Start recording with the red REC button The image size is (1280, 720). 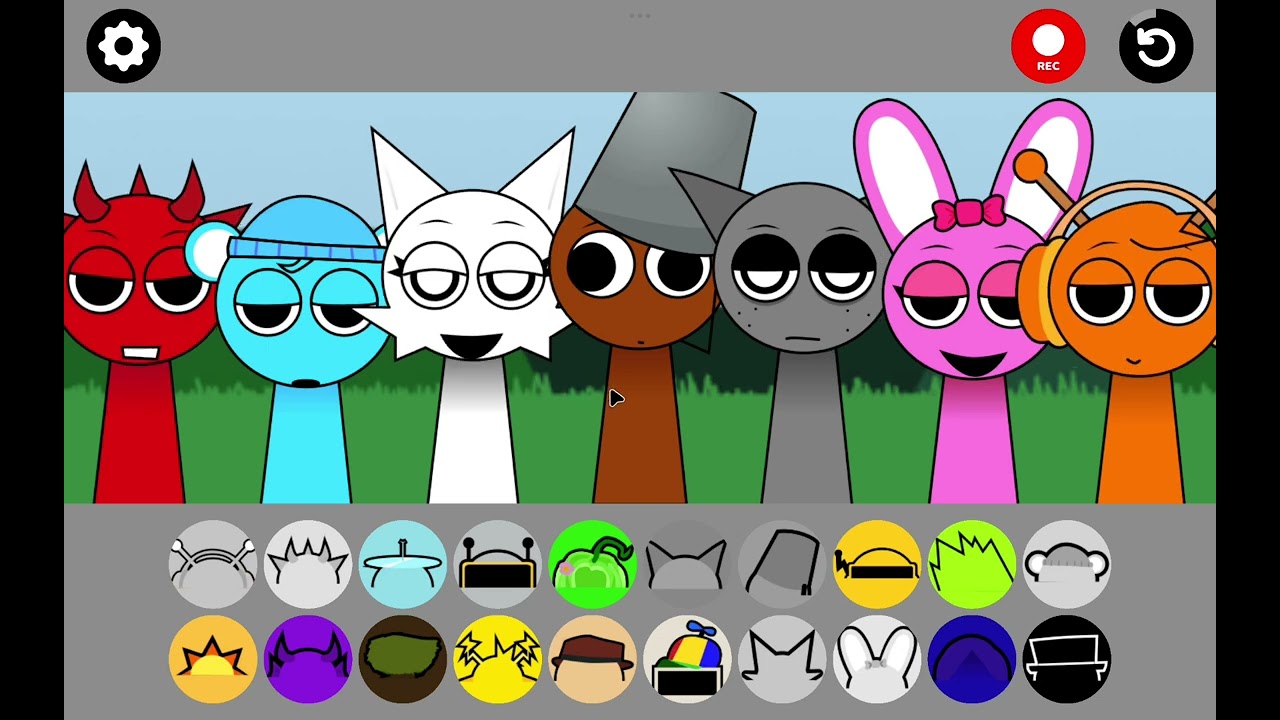(x=1048, y=46)
